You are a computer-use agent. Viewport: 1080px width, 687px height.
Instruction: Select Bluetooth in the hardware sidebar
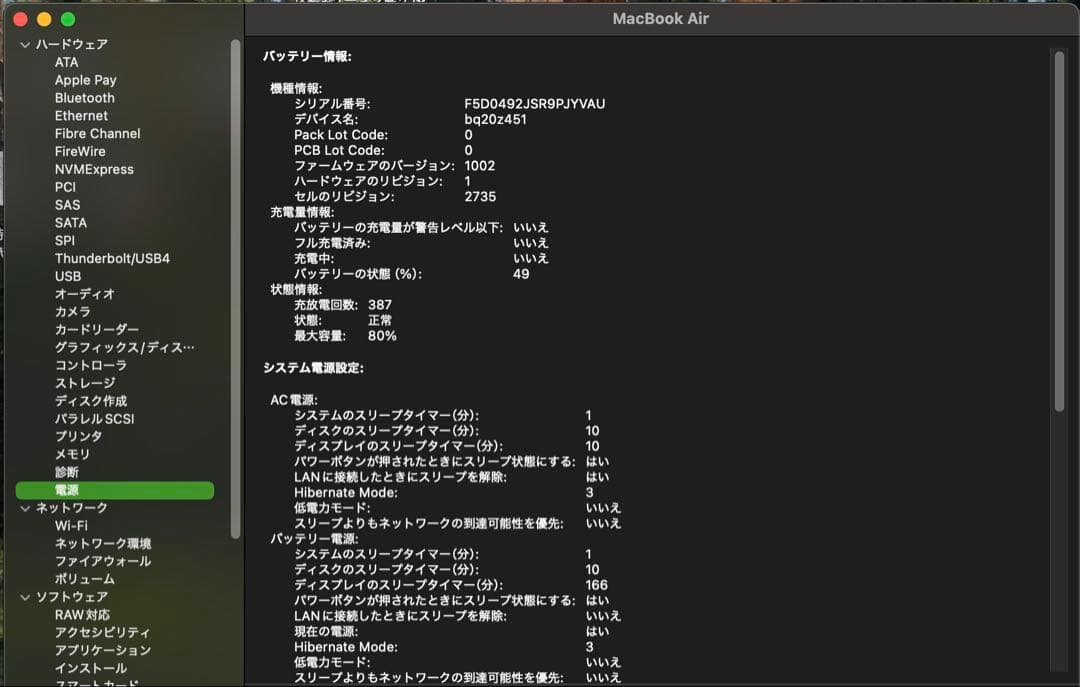84,97
